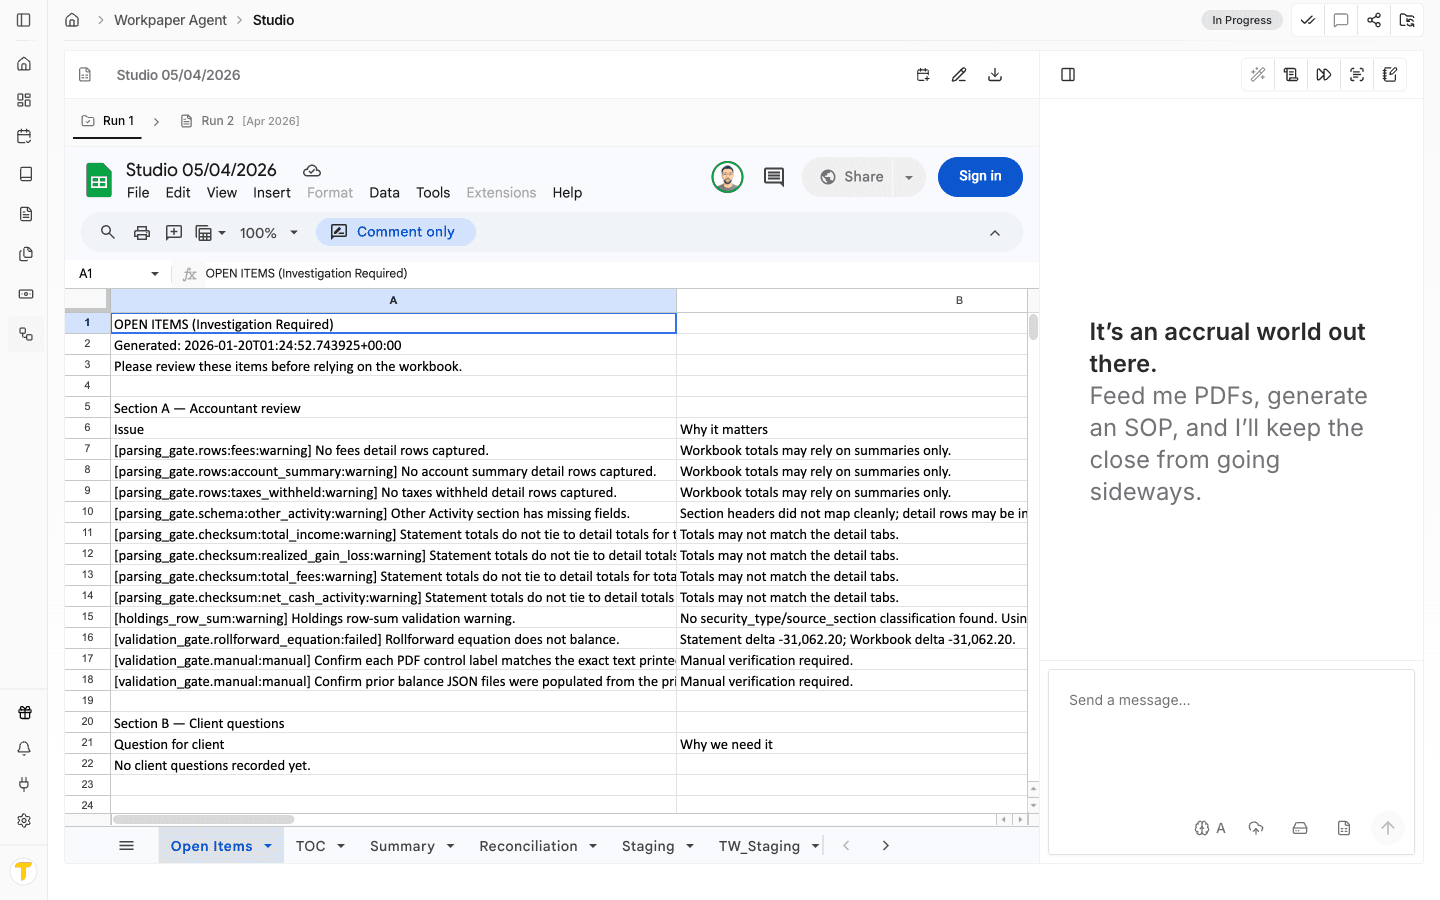Viewport: 1440px width, 900px height.
Task: Open the Help menu
Action: [567, 193]
